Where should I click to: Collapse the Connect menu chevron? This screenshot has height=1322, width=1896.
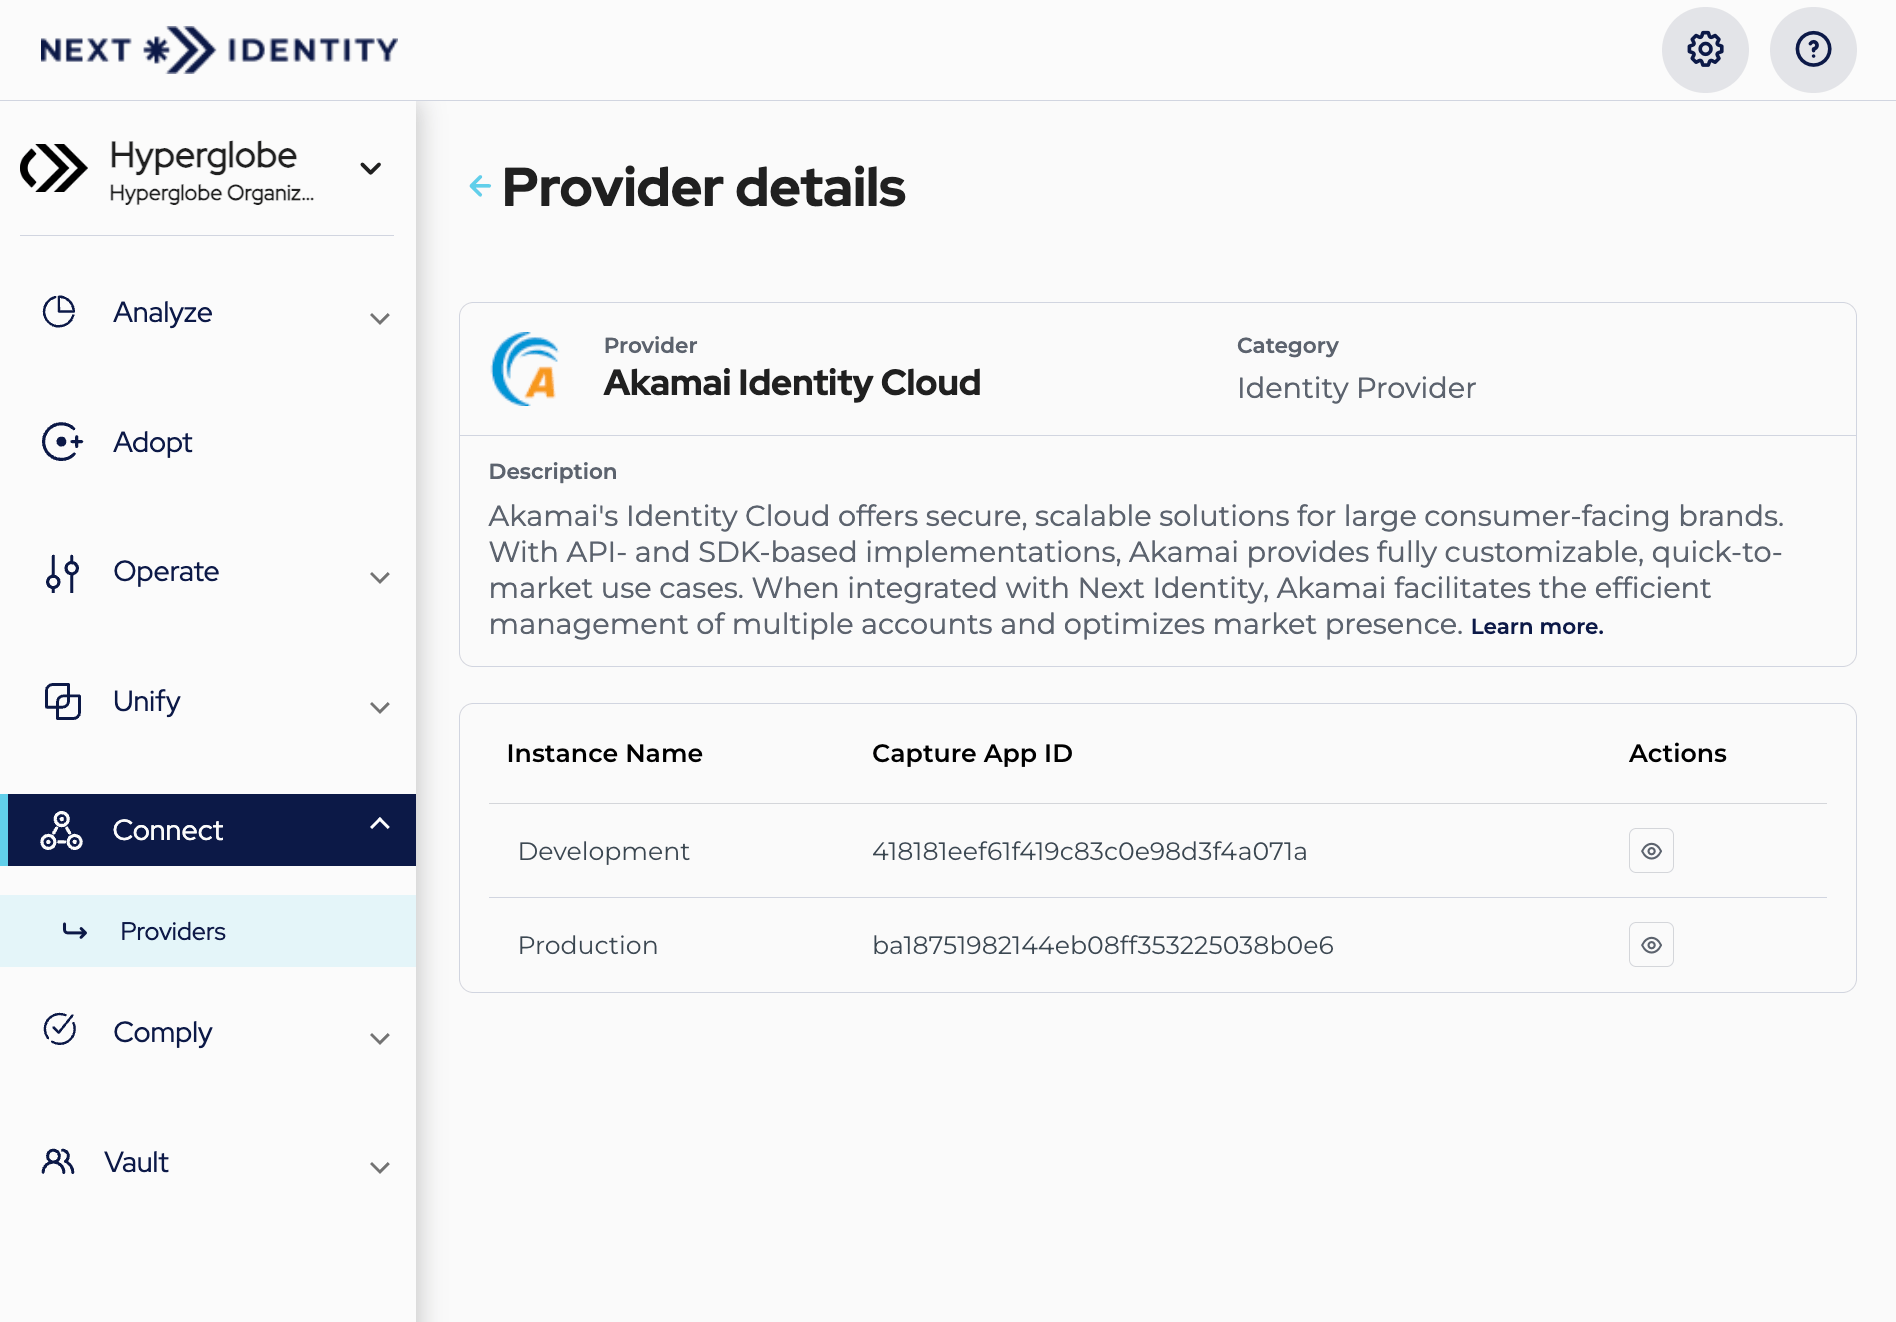(380, 824)
